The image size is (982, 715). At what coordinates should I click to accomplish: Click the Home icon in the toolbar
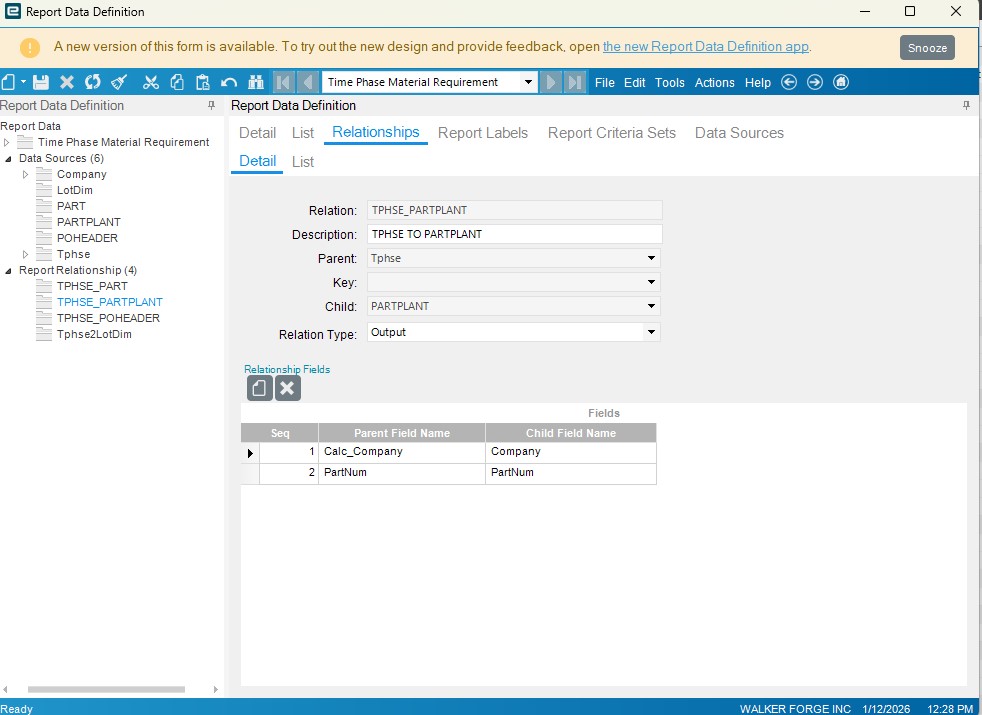coord(841,82)
